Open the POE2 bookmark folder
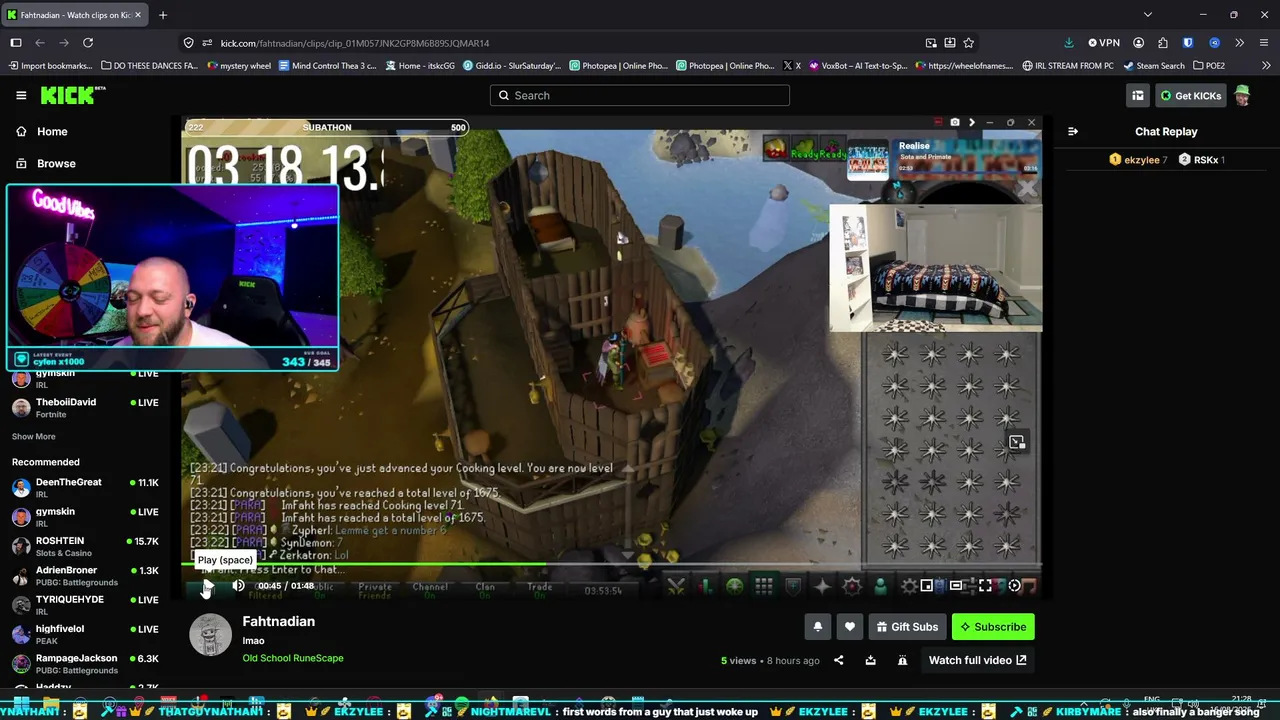 point(1209,66)
